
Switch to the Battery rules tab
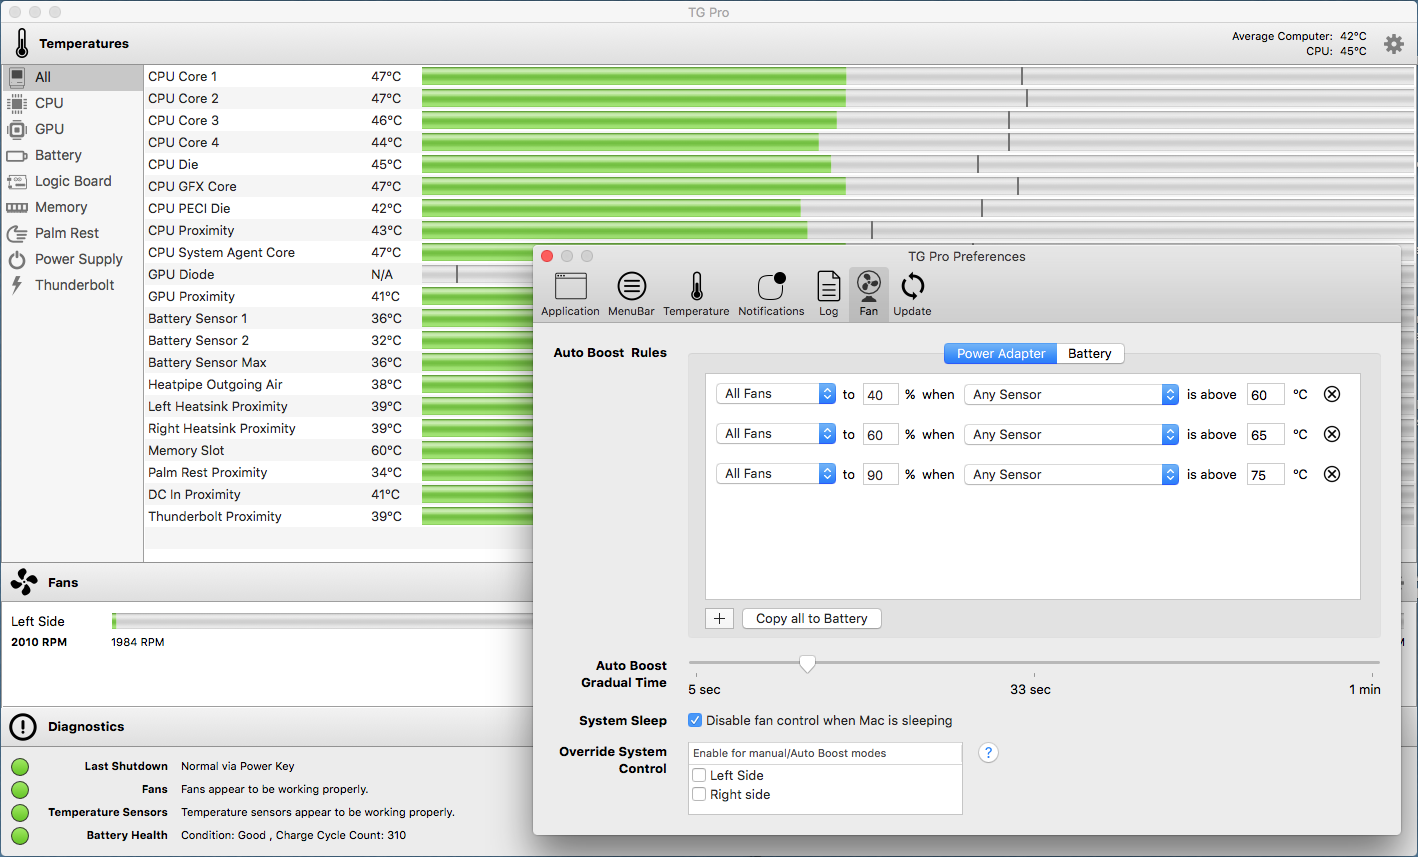point(1090,353)
